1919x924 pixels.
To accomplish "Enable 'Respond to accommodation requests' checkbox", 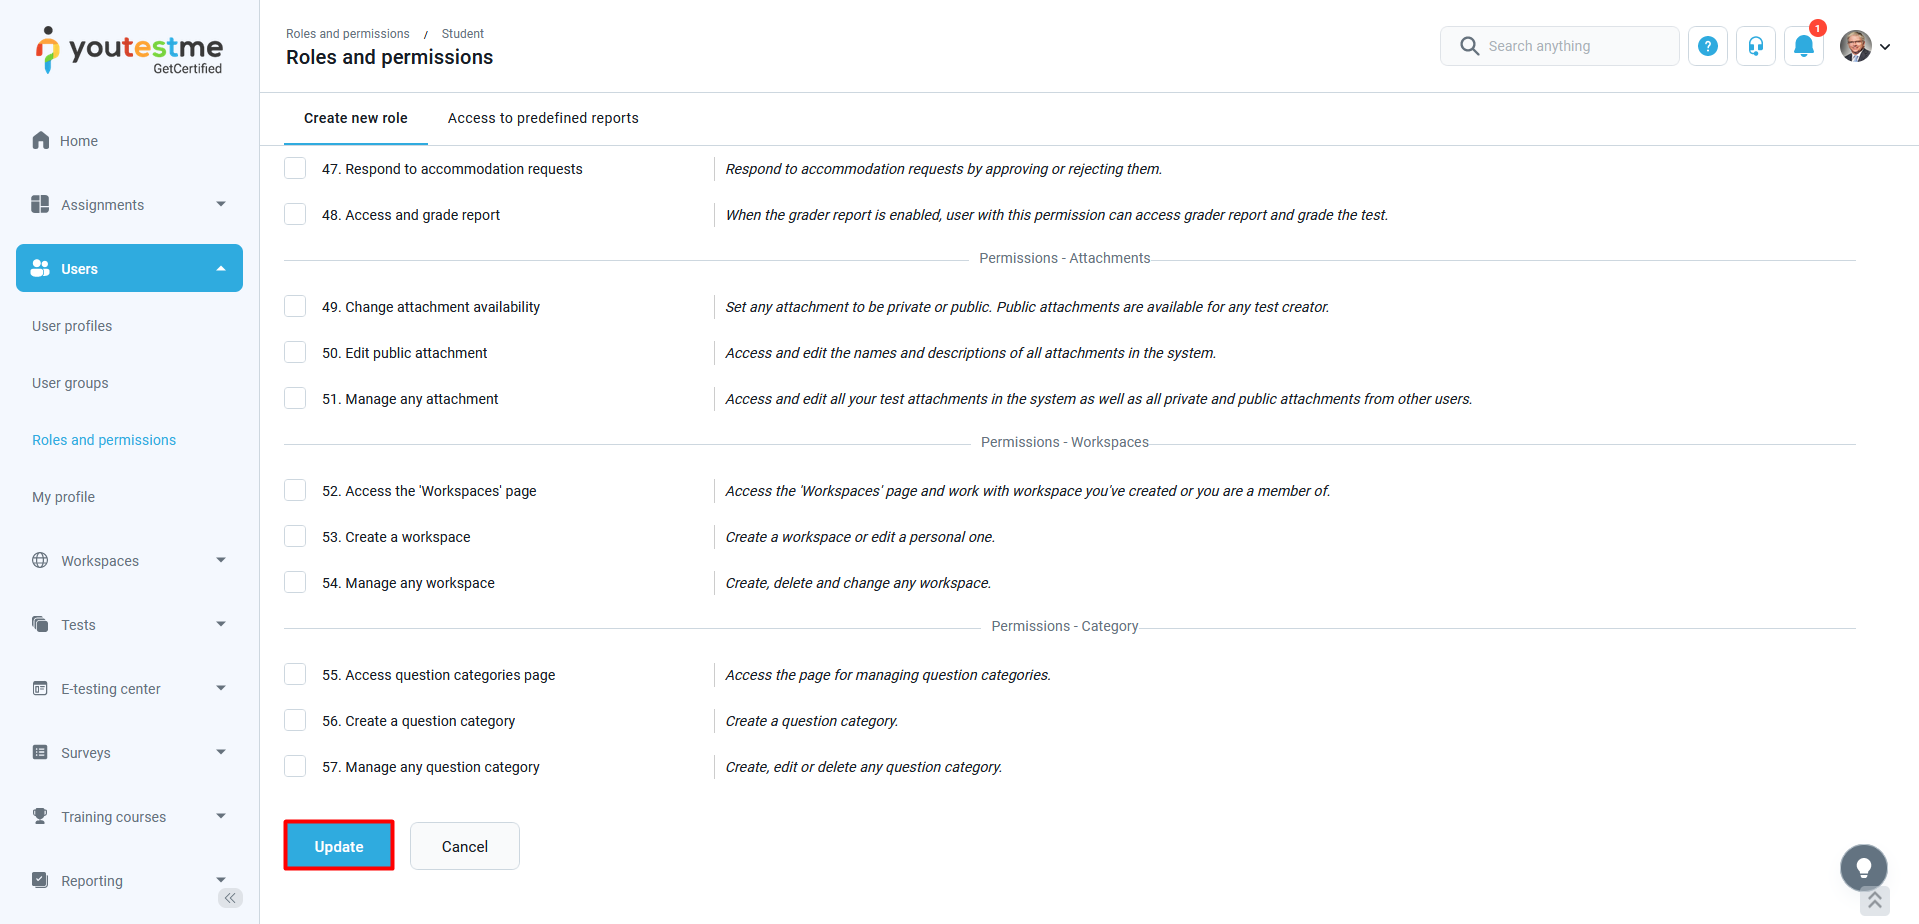I will 295,168.
